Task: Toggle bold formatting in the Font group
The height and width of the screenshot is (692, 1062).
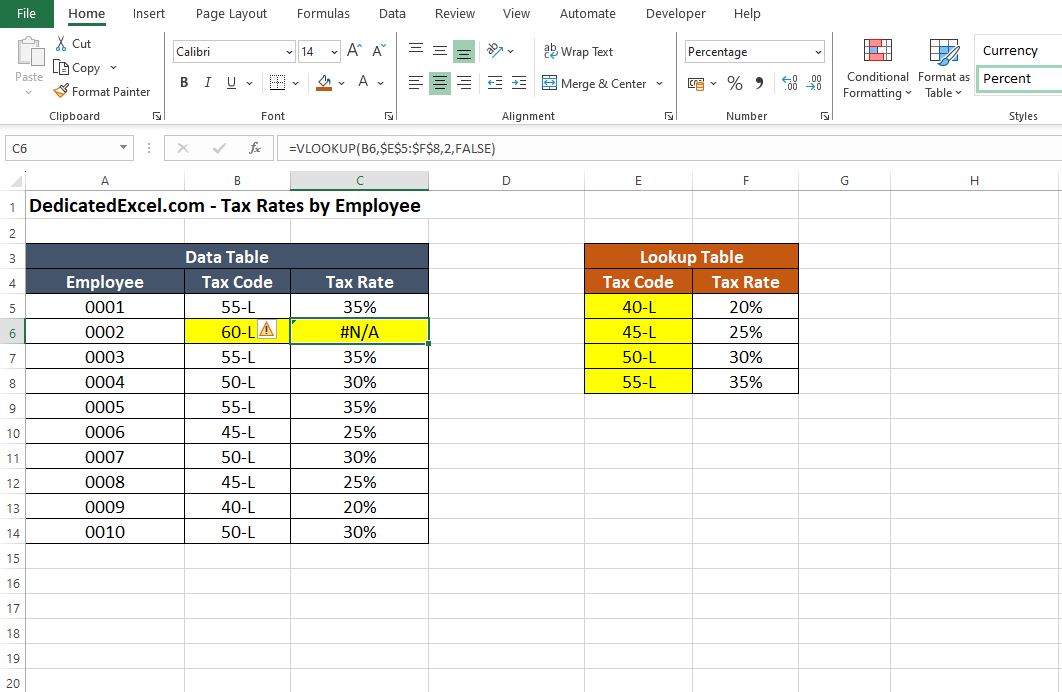Action: (183, 82)
